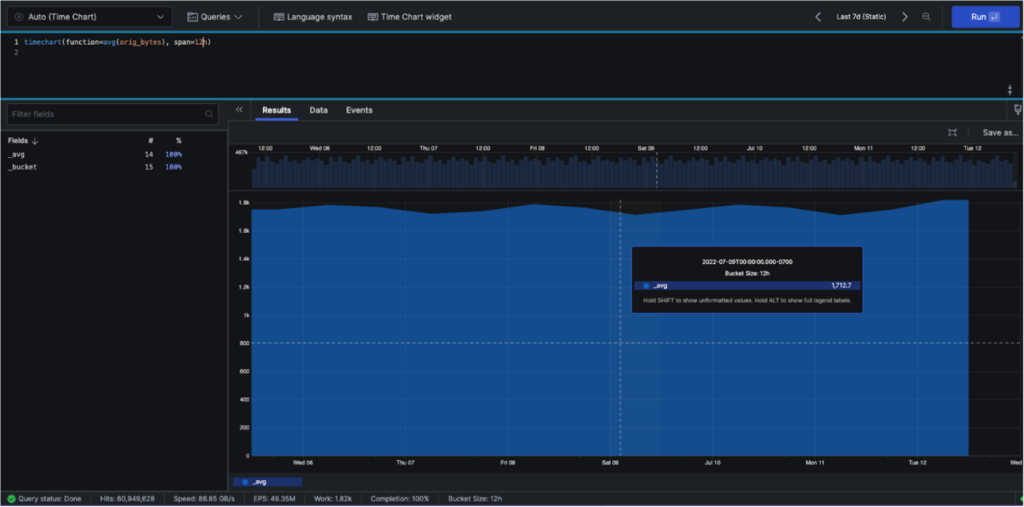Click the # column header in fields
1024x507 pixels.
click(150, 140)
